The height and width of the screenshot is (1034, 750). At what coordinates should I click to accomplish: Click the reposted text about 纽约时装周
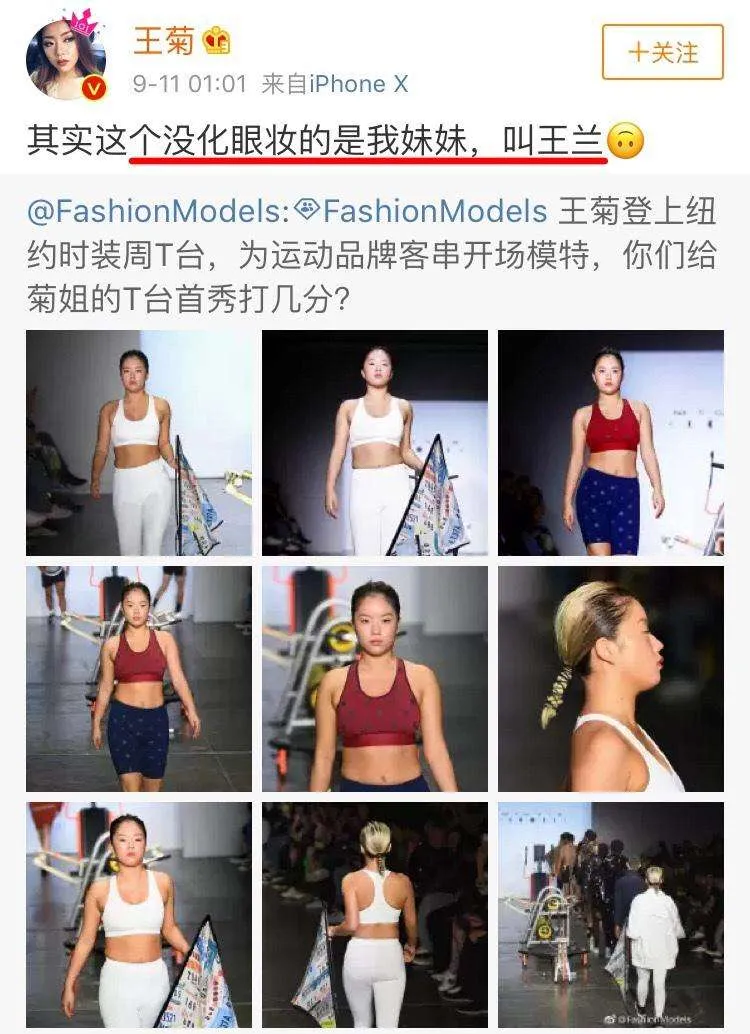(x=371, y=255)
